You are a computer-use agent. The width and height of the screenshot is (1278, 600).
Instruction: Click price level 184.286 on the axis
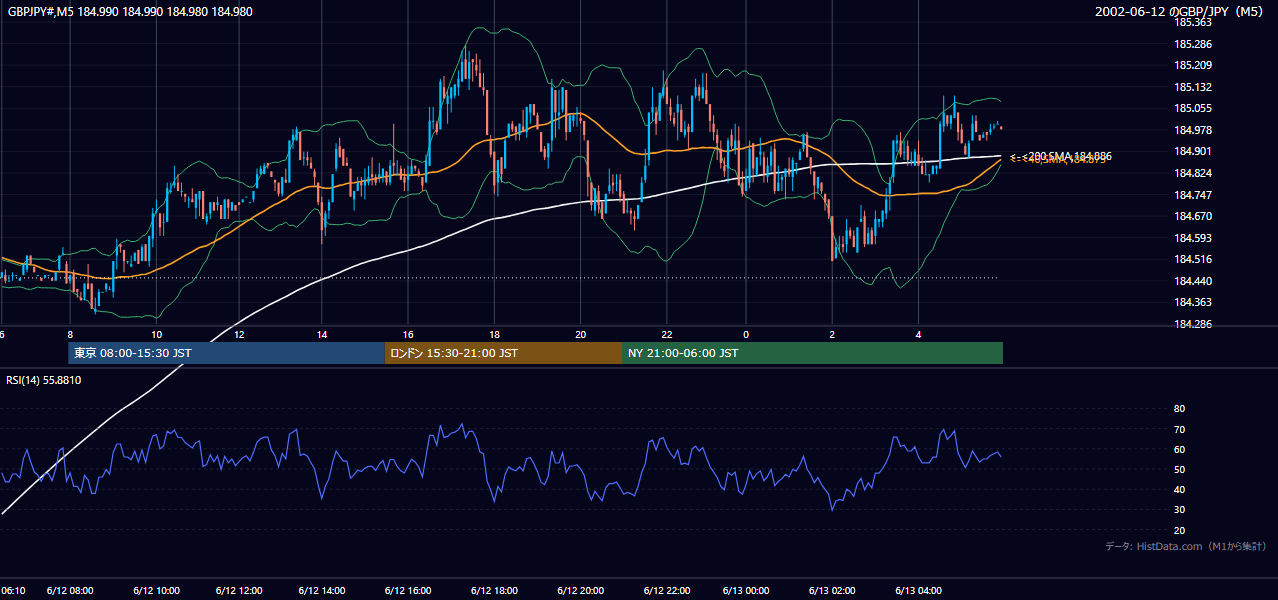tap(1193, 324)
